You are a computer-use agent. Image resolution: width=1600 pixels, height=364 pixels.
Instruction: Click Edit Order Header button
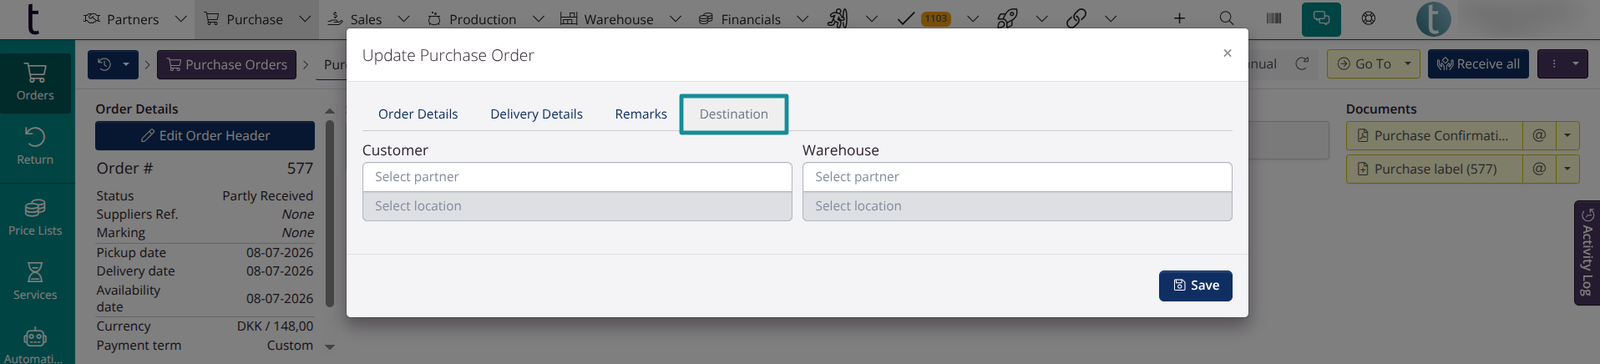coord(205,136)
